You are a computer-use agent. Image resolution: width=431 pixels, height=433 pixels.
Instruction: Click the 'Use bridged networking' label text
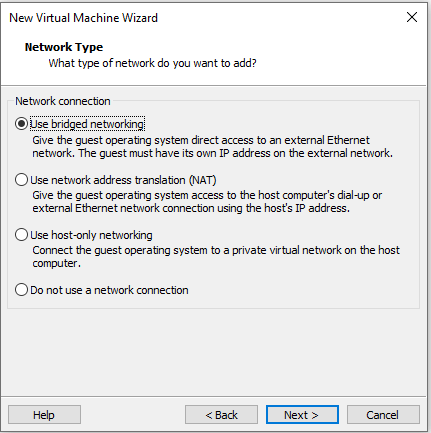tap(87, 124)
